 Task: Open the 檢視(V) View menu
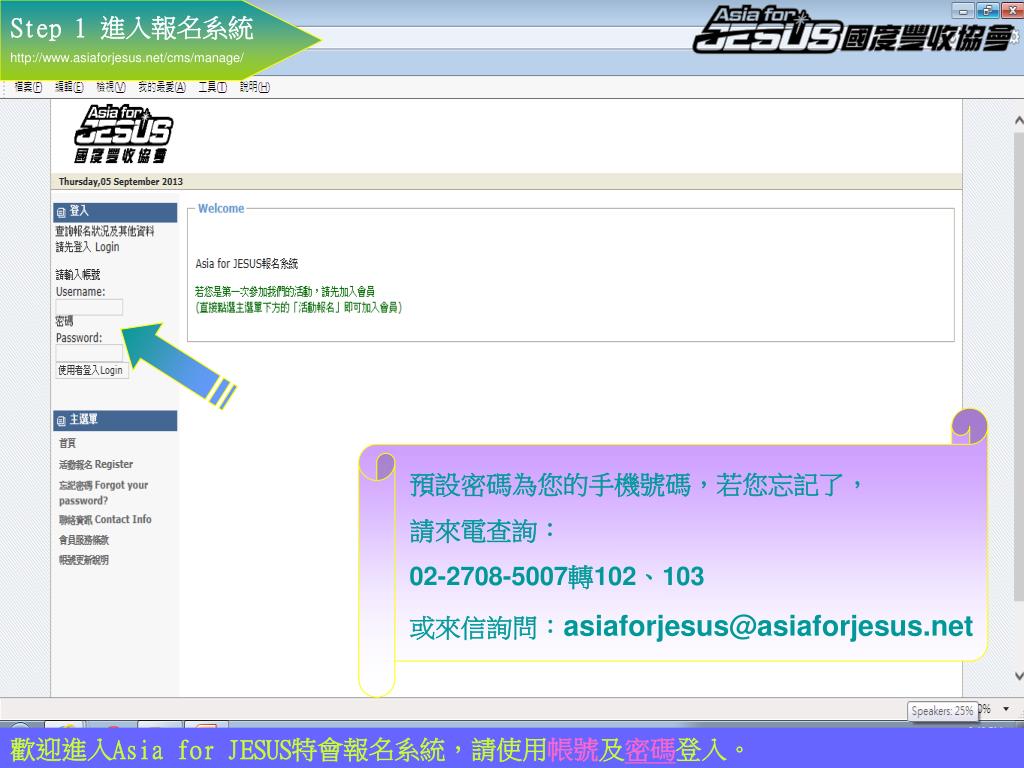click(x=111, y=87)
